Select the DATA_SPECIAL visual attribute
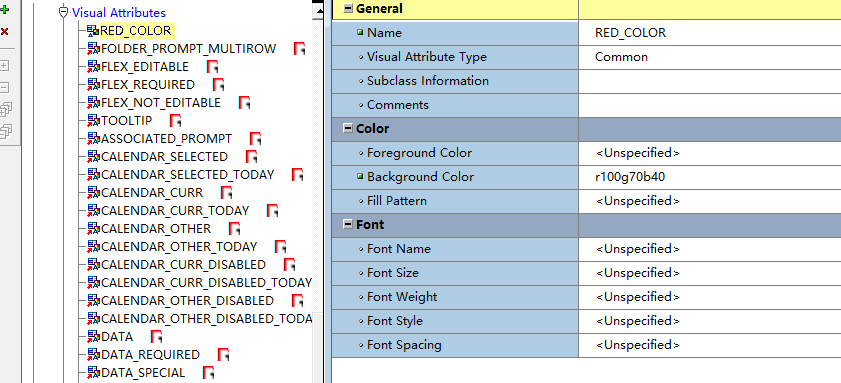Screen dimensions: 841x383 [x=143, y=373]
